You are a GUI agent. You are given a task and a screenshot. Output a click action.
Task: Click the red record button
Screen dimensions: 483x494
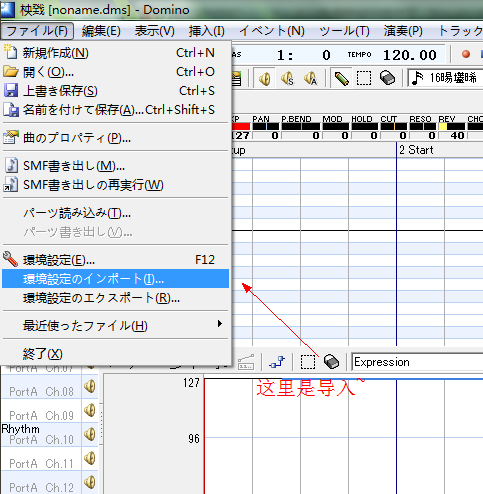(466, 54)
